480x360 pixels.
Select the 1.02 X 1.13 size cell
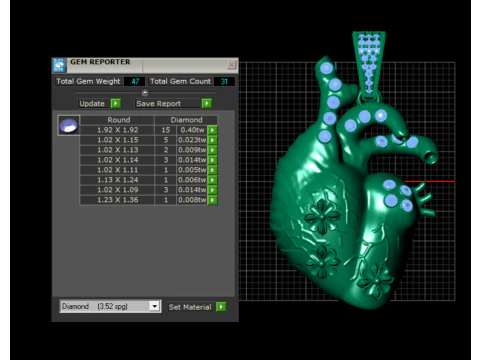[x=117, y=150]
